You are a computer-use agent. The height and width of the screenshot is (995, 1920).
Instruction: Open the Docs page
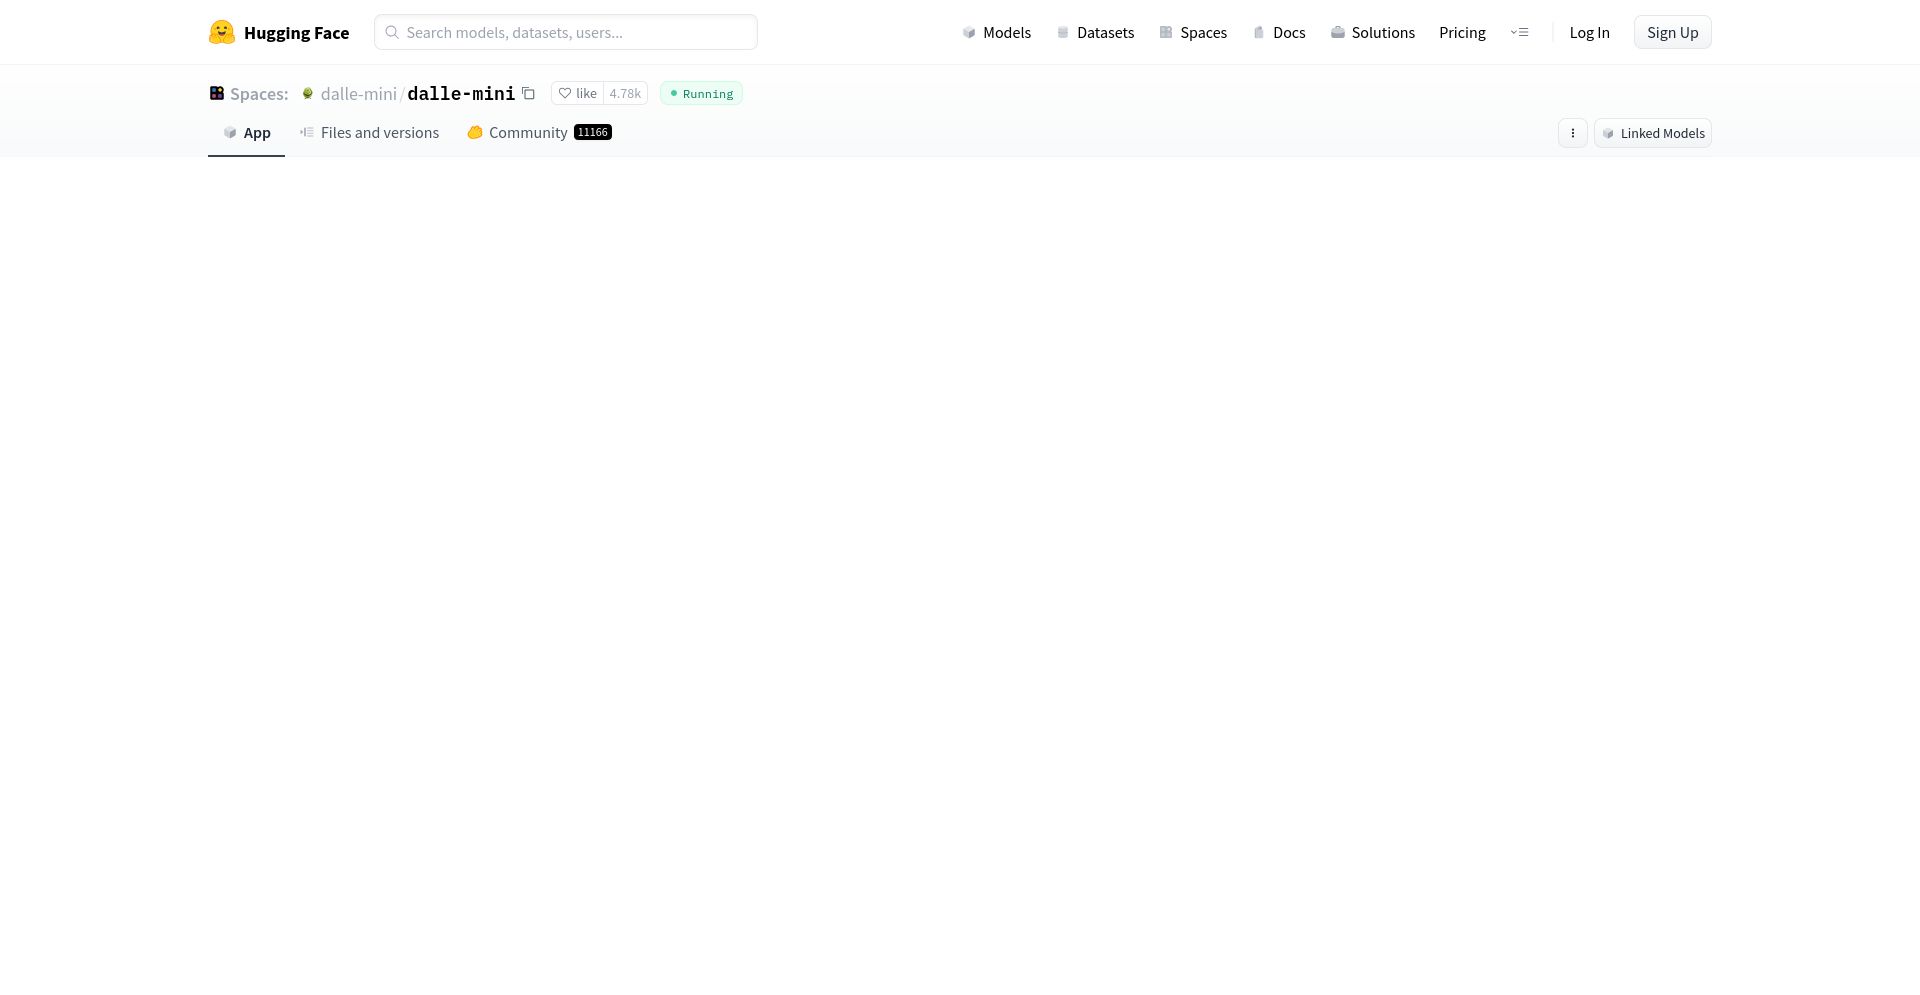tap(1279, 33)
